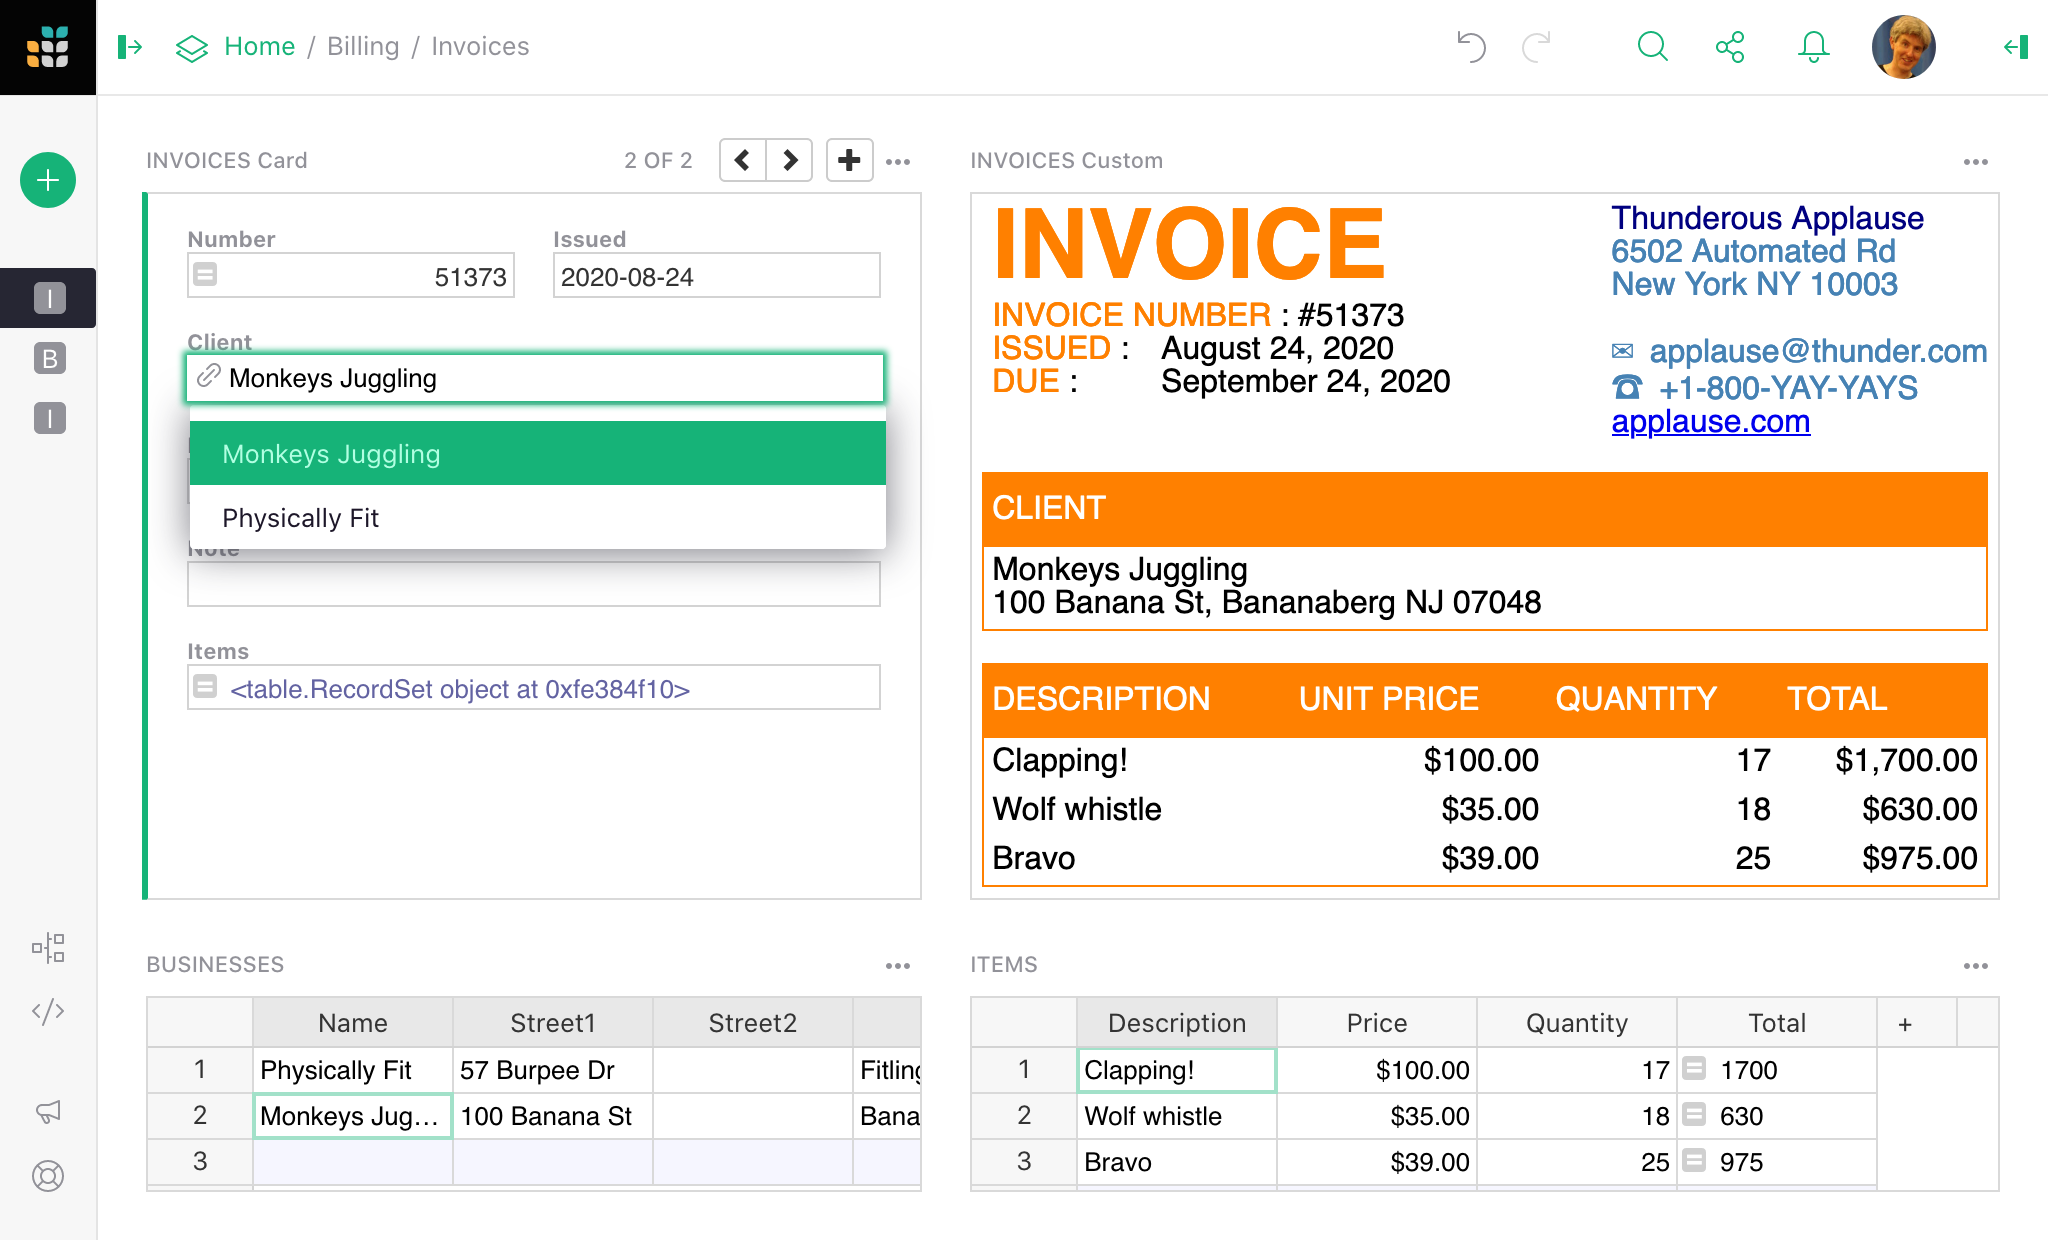Open the INVOICES Card options menu
Viewport: 2048px width, 1240px height.
click(x=898, y=160)
